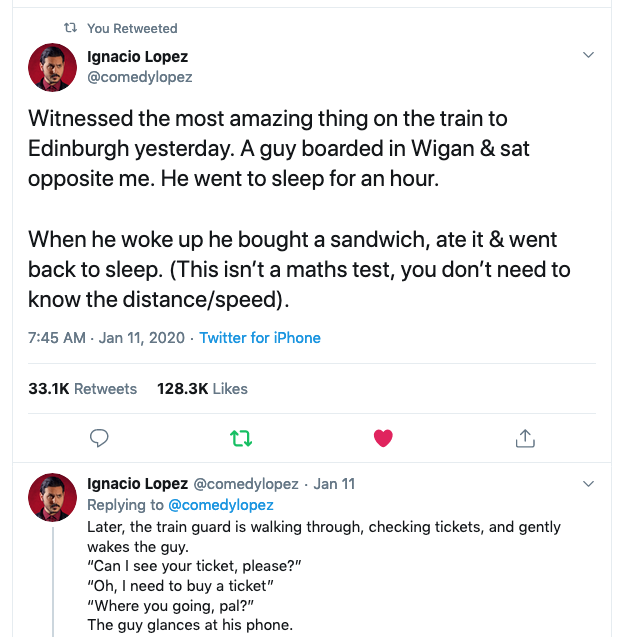Click the small retweeted indicator icon

point(70,29)
